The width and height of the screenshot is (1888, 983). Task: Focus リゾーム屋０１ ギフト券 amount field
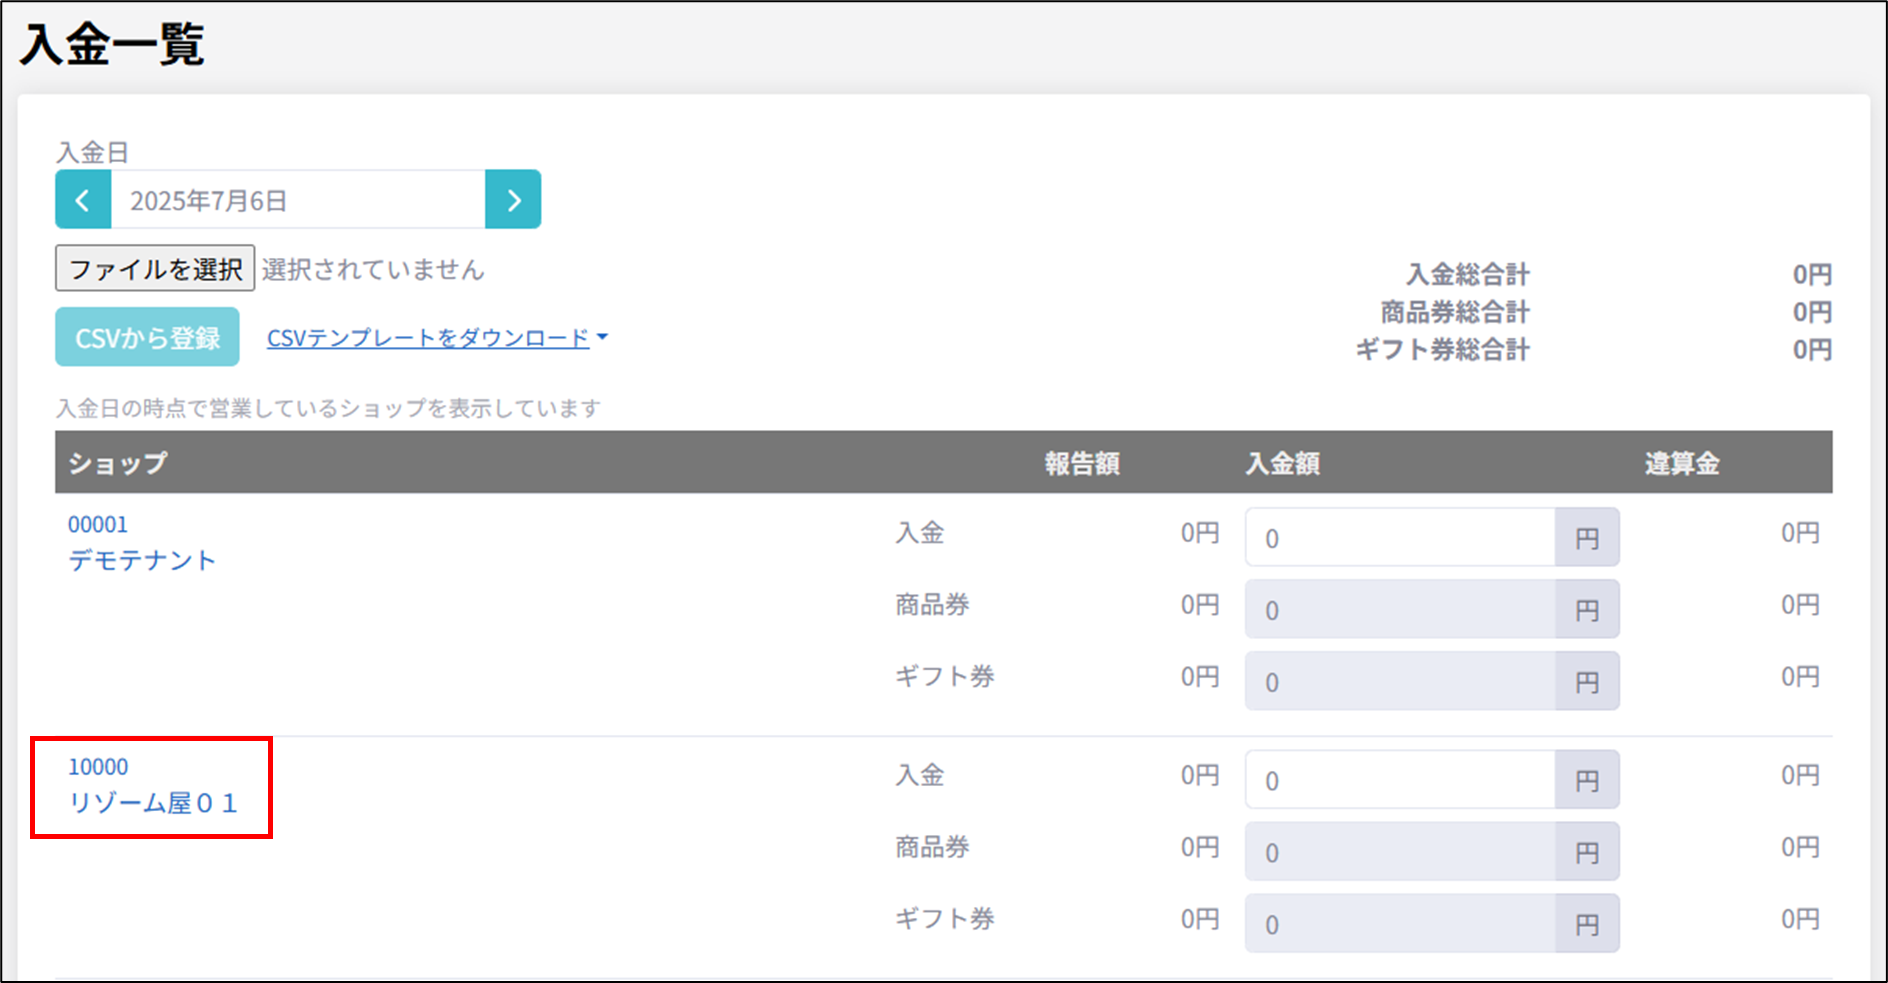pyautogui.click(x=1399, y=924)
